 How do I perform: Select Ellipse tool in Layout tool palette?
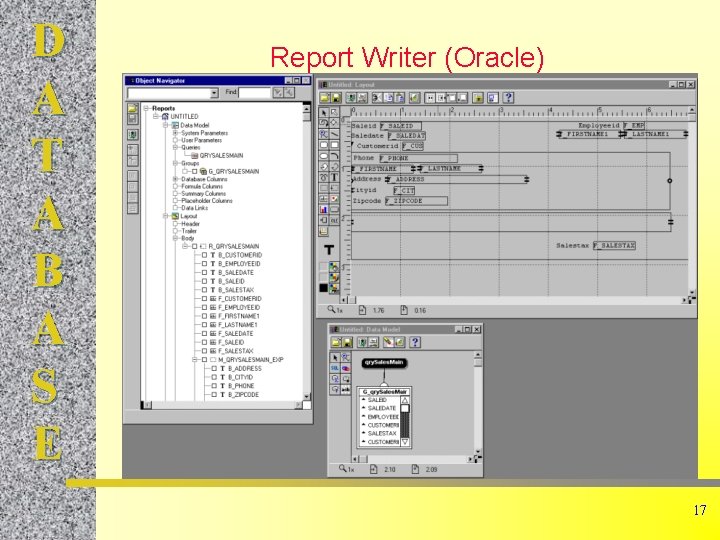[x=324, y=156]
